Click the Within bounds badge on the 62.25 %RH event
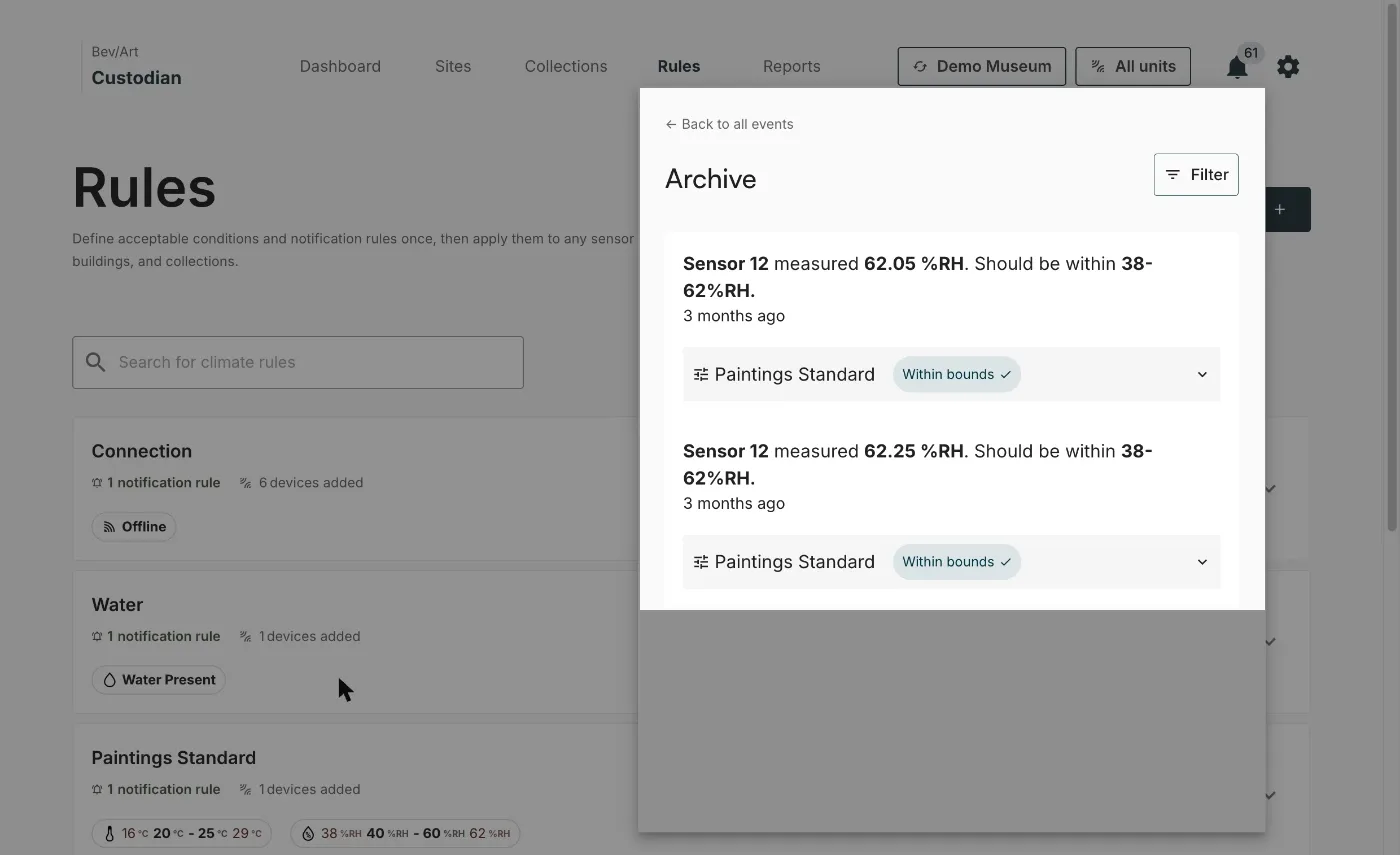The height and width of the screenshot is (855, 1400). click(x=957, y=562)
